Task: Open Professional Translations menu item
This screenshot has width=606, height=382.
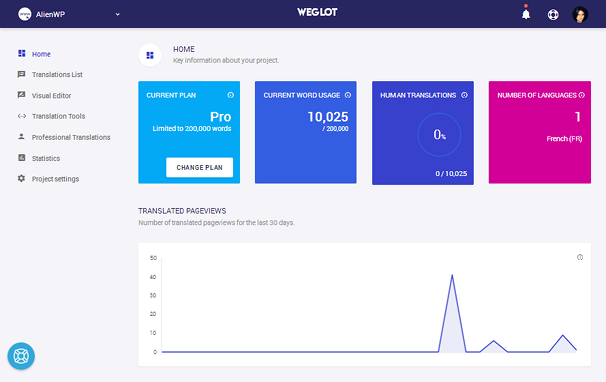Action: coord(71,137)
